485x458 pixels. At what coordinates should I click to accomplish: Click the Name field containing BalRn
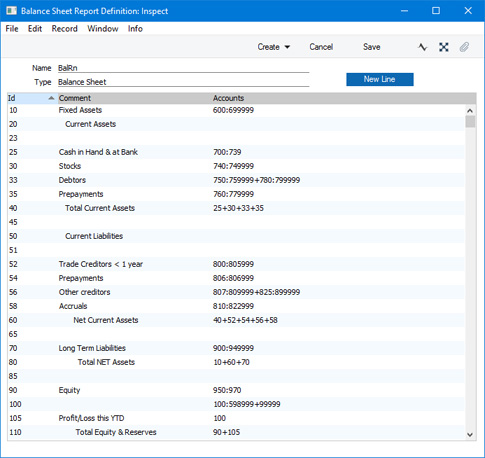pos(183,68)
